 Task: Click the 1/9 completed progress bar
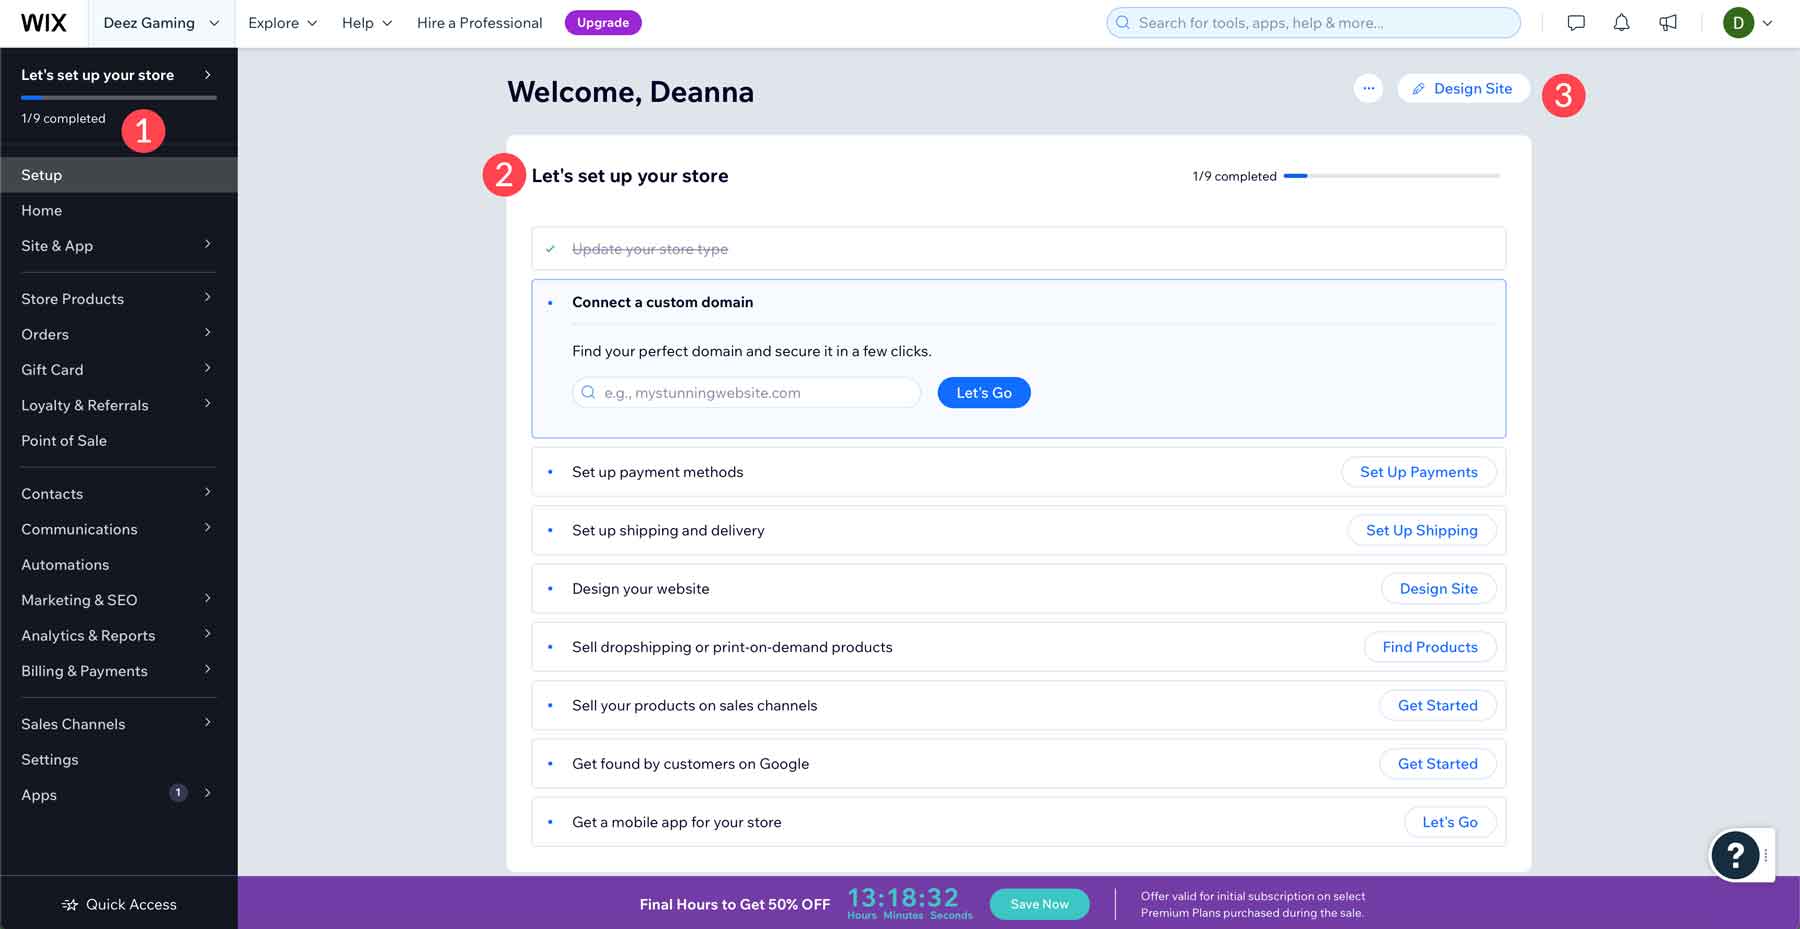click(118, 98)
